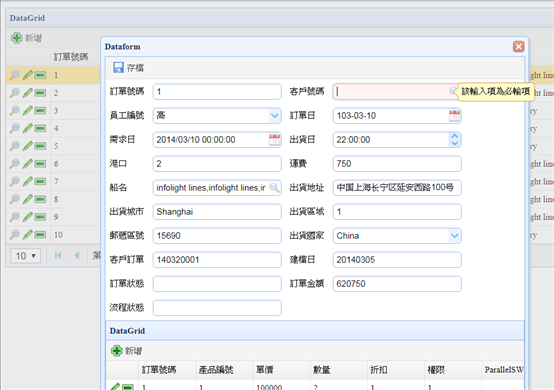
Task: Click into the 客戶號碼 required field
Action: tap(391, 91)
